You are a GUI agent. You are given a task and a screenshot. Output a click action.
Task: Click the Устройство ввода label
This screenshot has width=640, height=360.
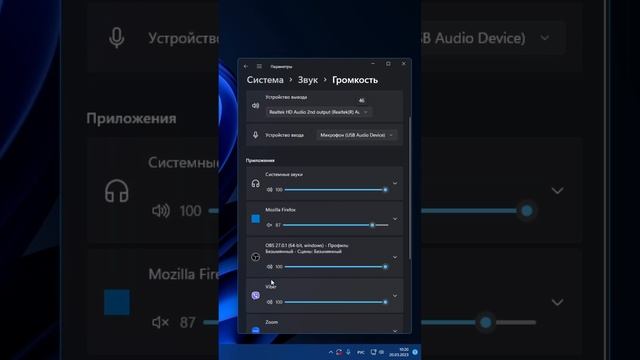pos(284,135)
